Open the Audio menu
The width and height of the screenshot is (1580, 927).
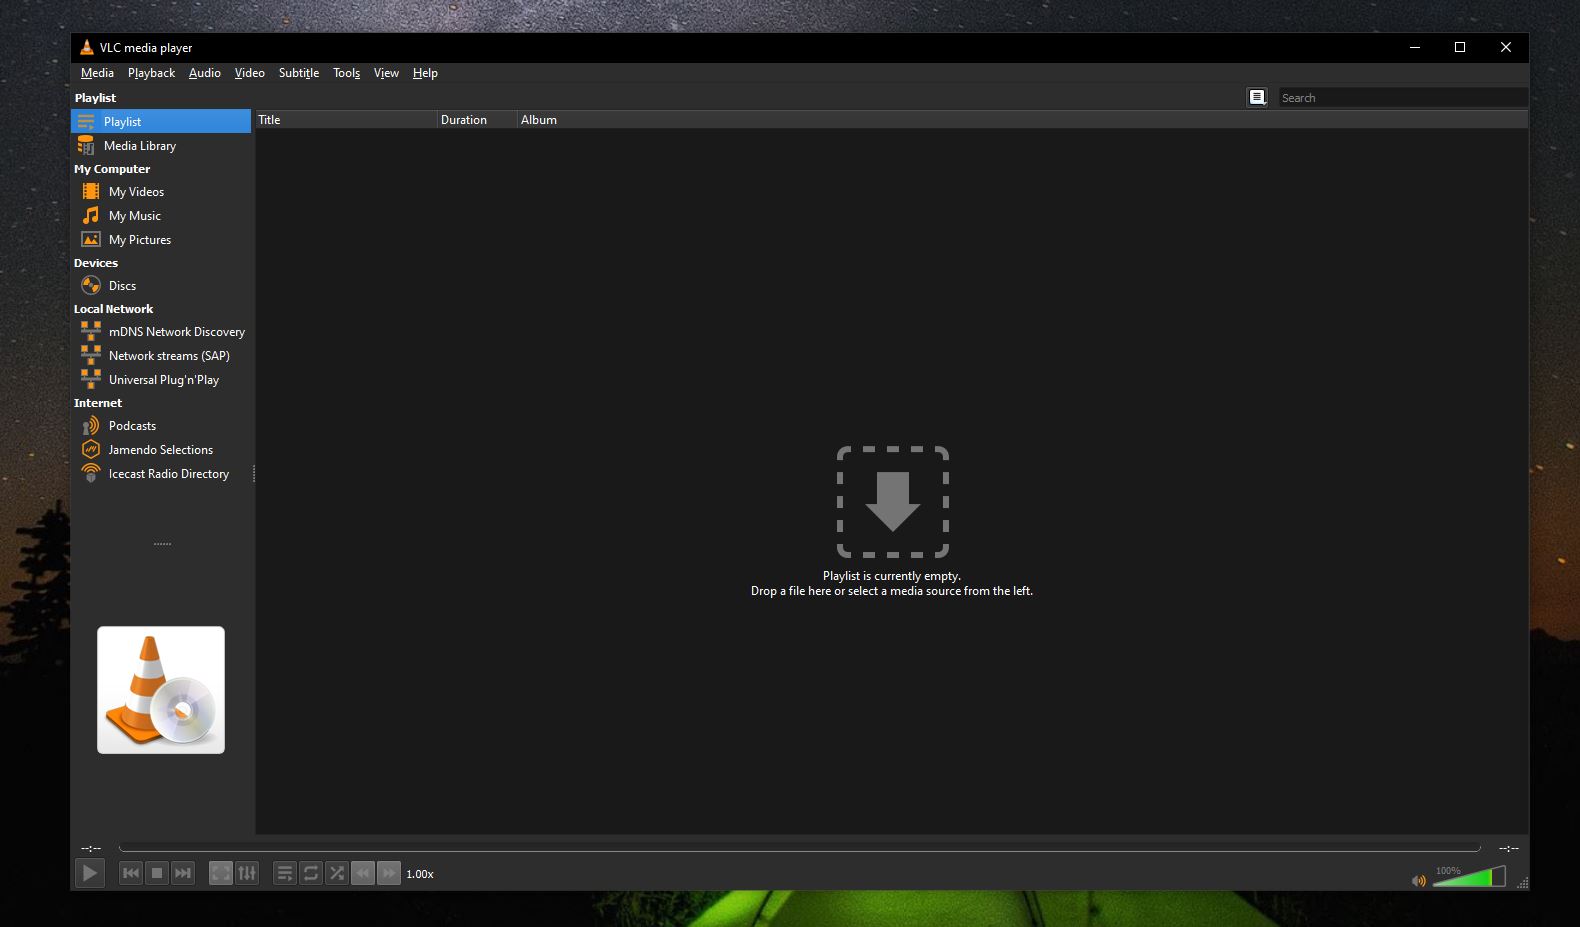pyautogui.click(x=205, y=73)
